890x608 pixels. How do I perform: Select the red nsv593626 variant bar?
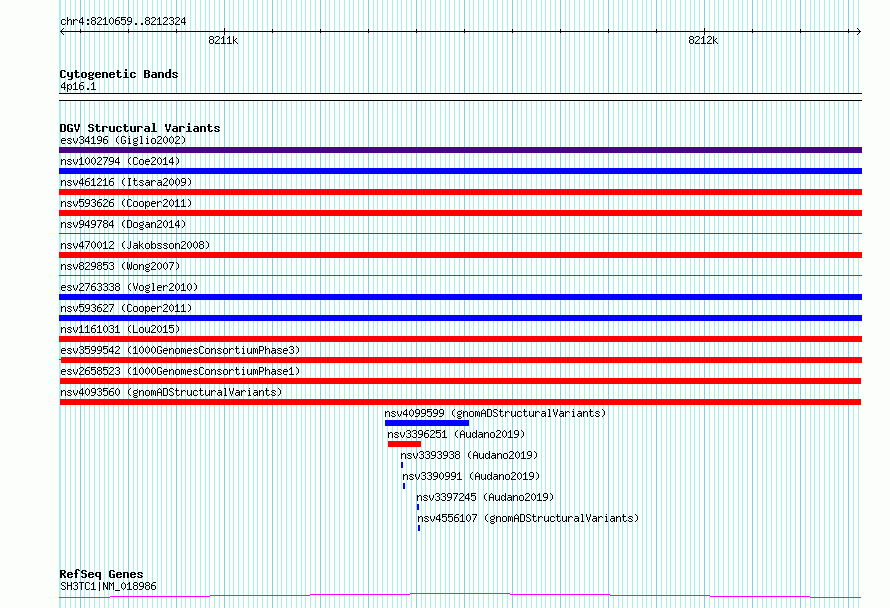tap(460, 213)
